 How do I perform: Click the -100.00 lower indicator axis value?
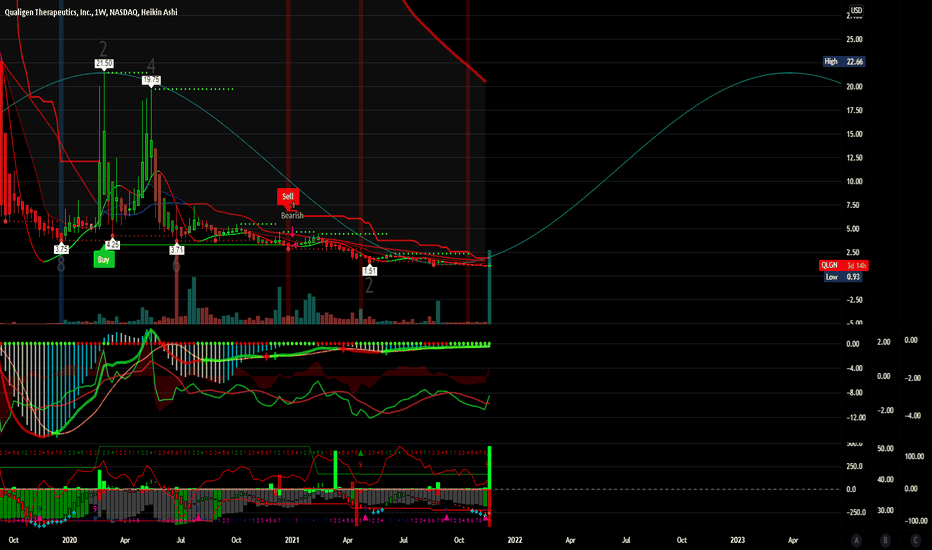(916, 521)
